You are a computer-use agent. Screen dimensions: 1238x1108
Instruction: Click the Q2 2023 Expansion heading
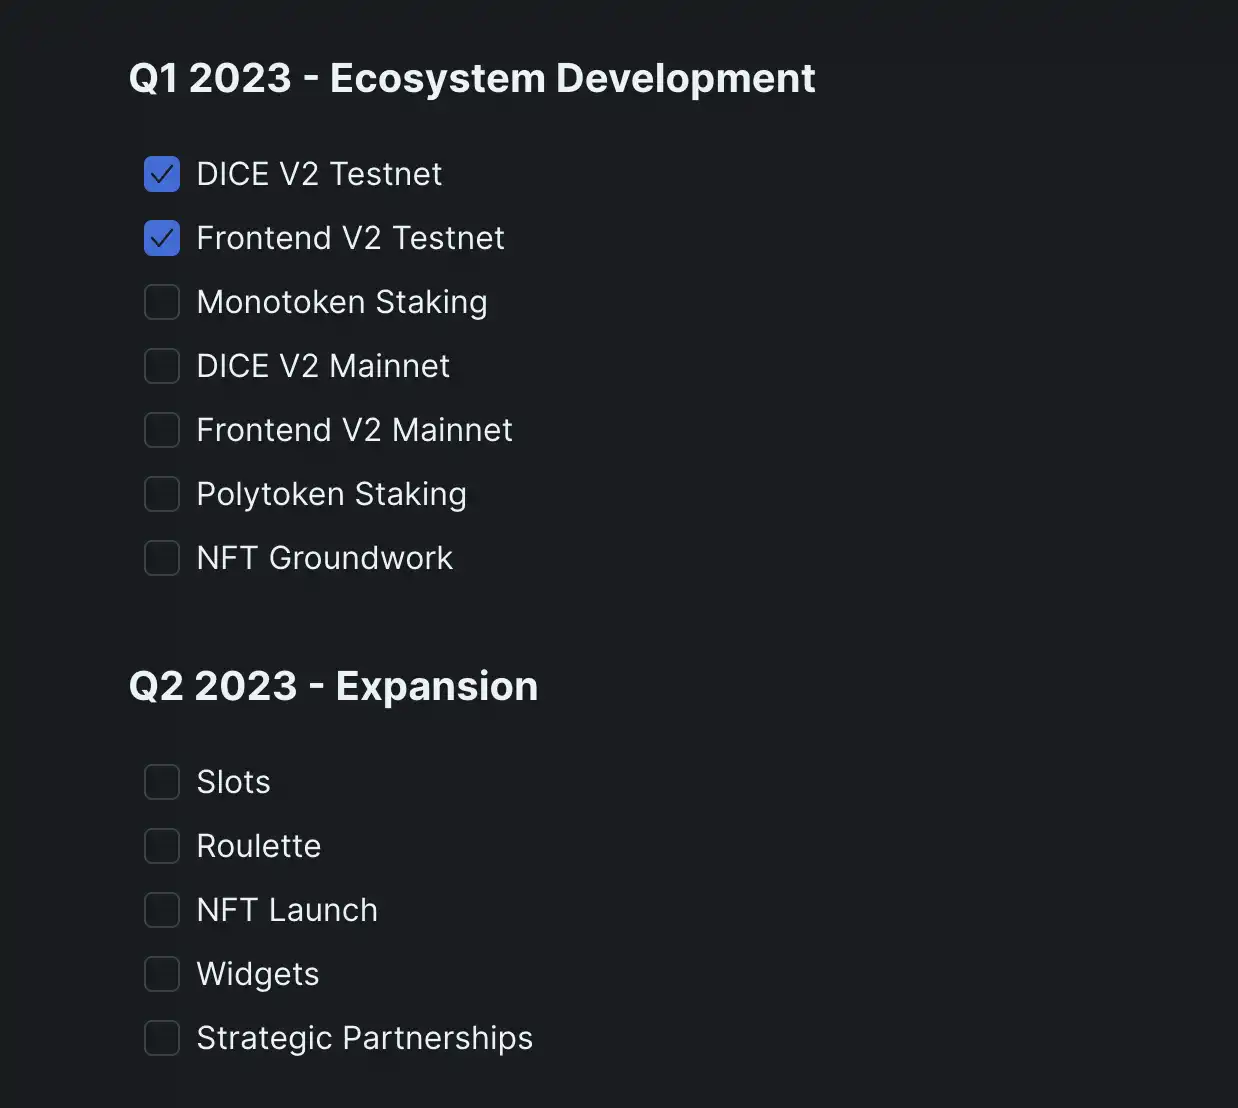(x=334, y=686)
